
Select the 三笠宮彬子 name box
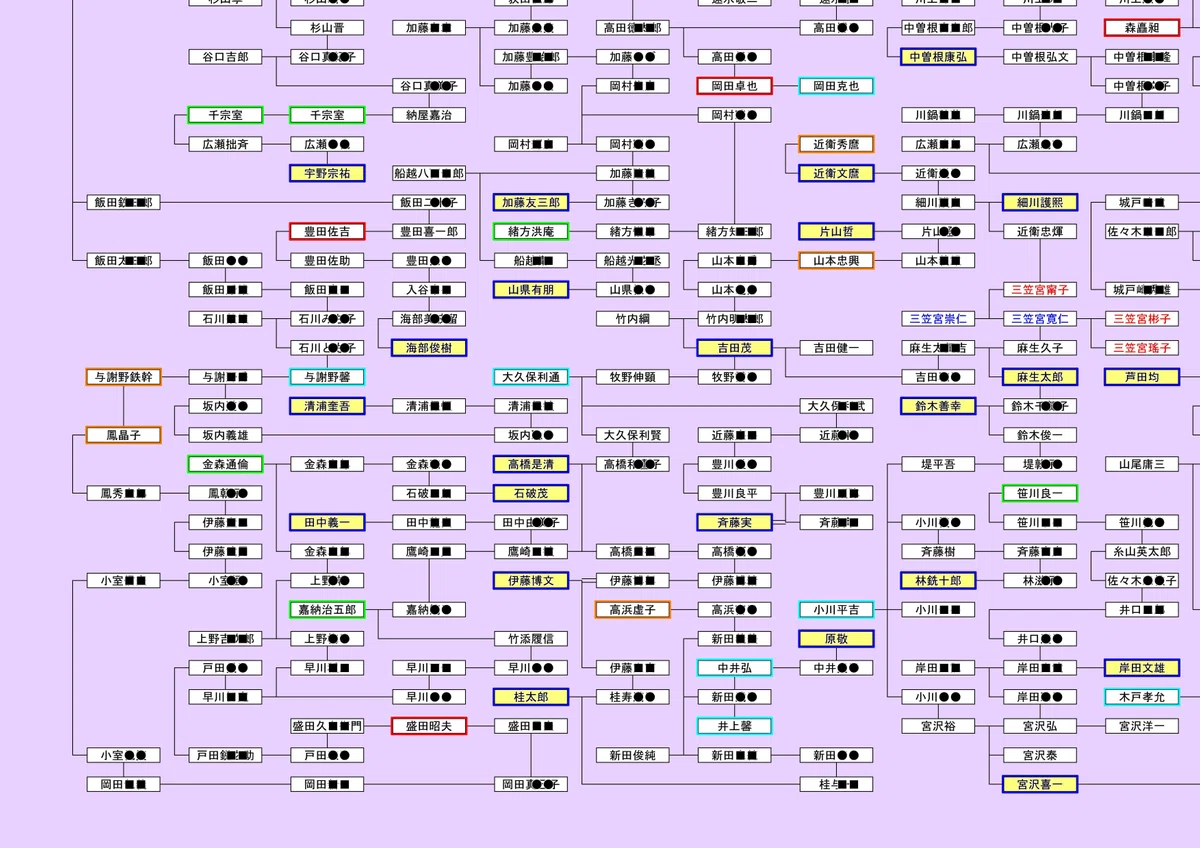(x=1141, y=319)
